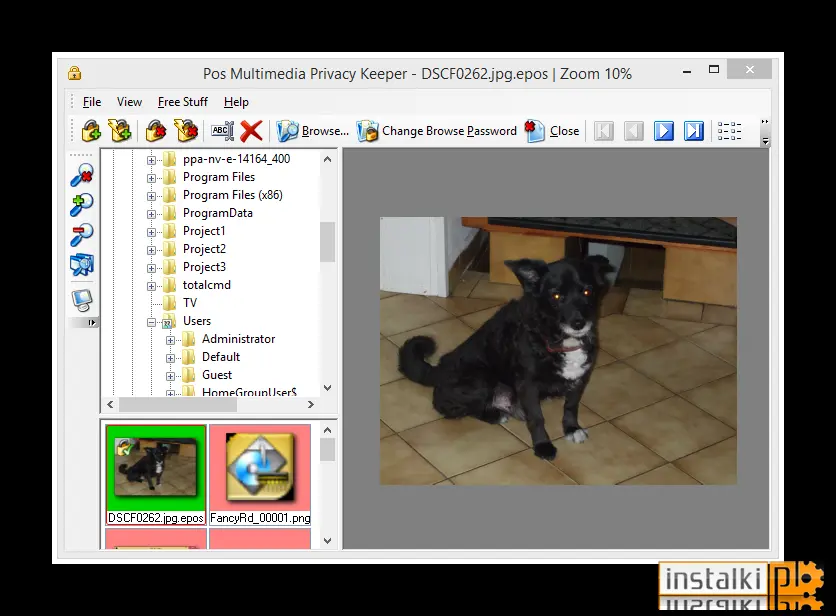Expand the ppa-nv-e-14164_400 folder node
836x616 pixels.
pos(151,160)
